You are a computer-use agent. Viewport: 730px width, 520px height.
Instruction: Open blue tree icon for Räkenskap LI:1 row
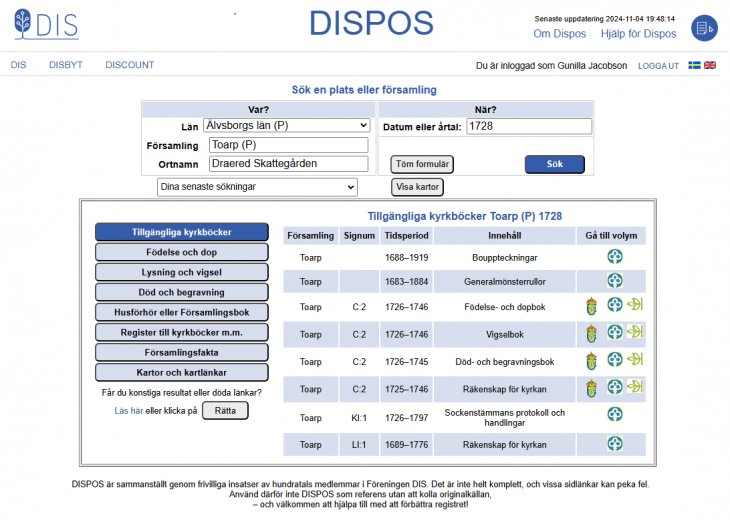(615, 444)
